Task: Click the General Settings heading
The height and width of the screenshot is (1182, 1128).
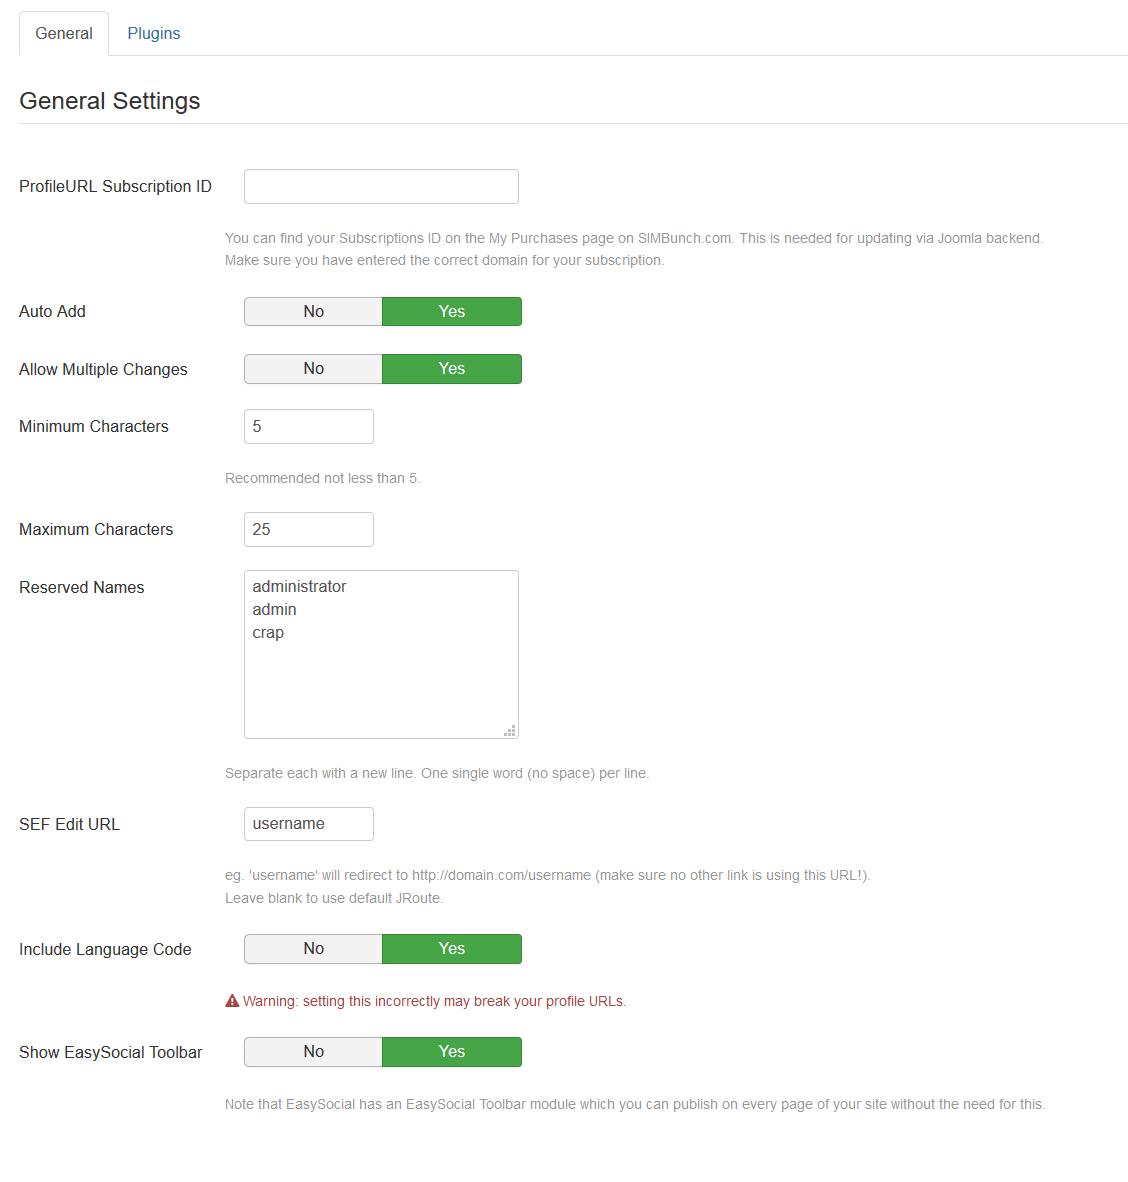Action: [x=109, y=101]
